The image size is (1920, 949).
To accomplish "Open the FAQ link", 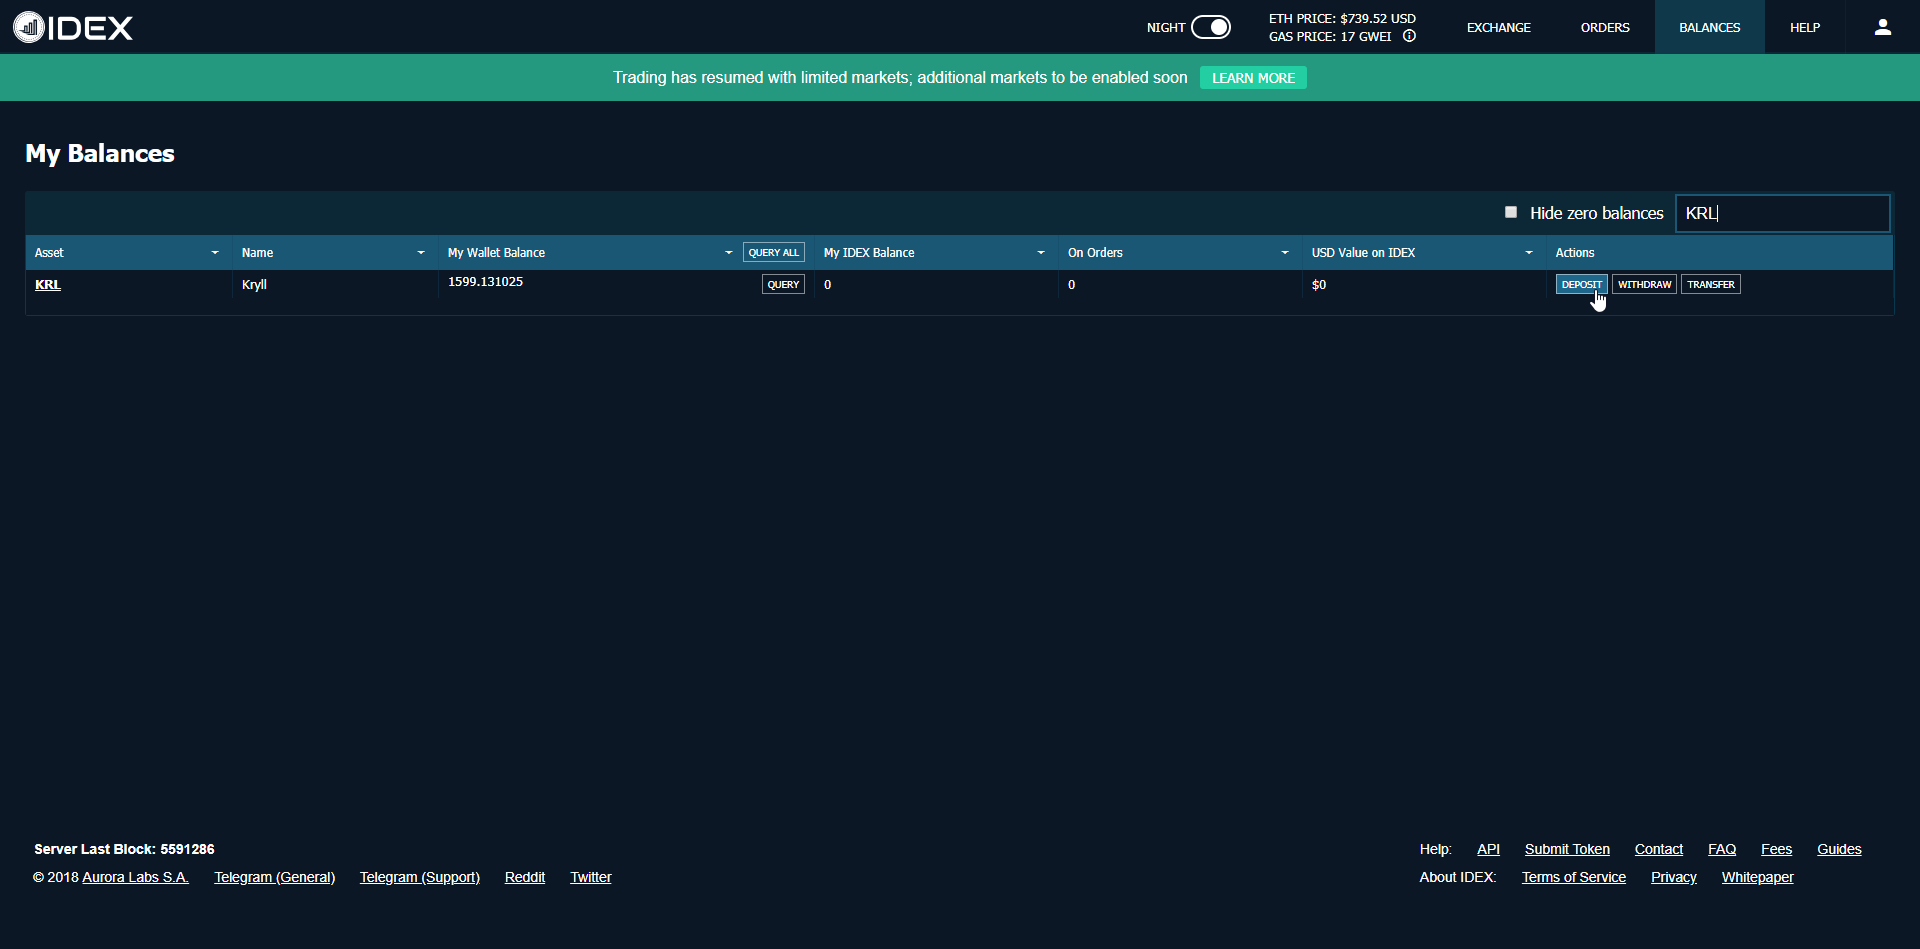I will (x=1722, y=849).
